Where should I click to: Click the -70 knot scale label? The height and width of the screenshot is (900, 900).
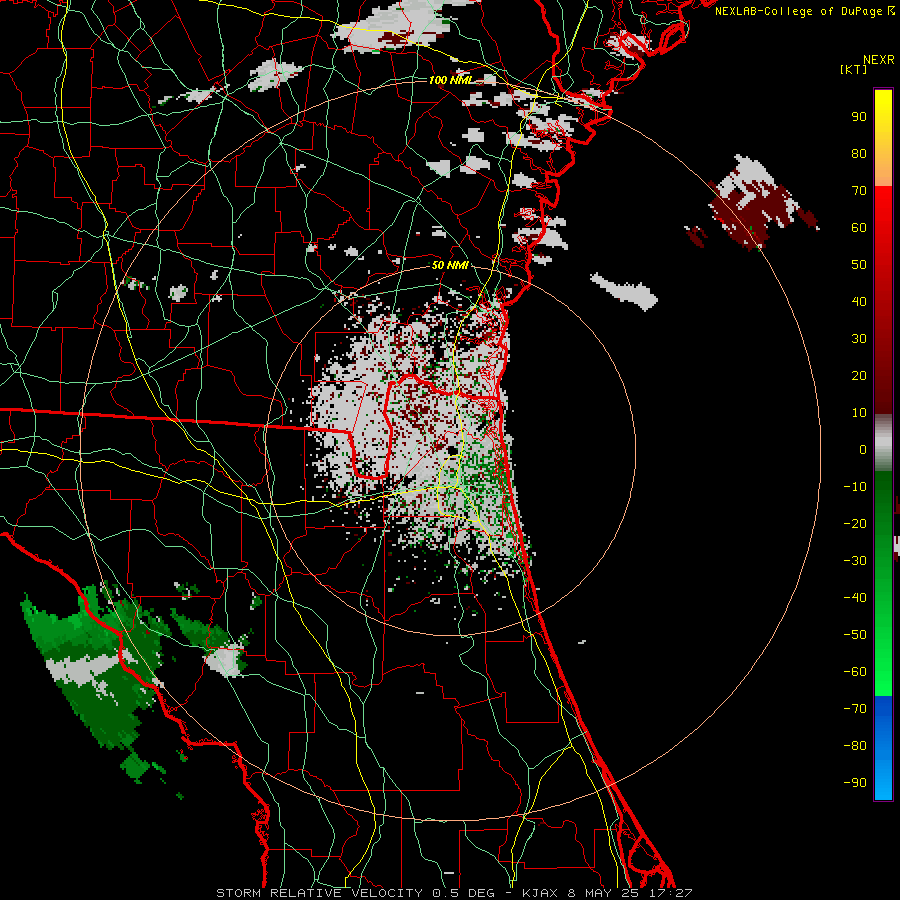click(x=855, y=708)
